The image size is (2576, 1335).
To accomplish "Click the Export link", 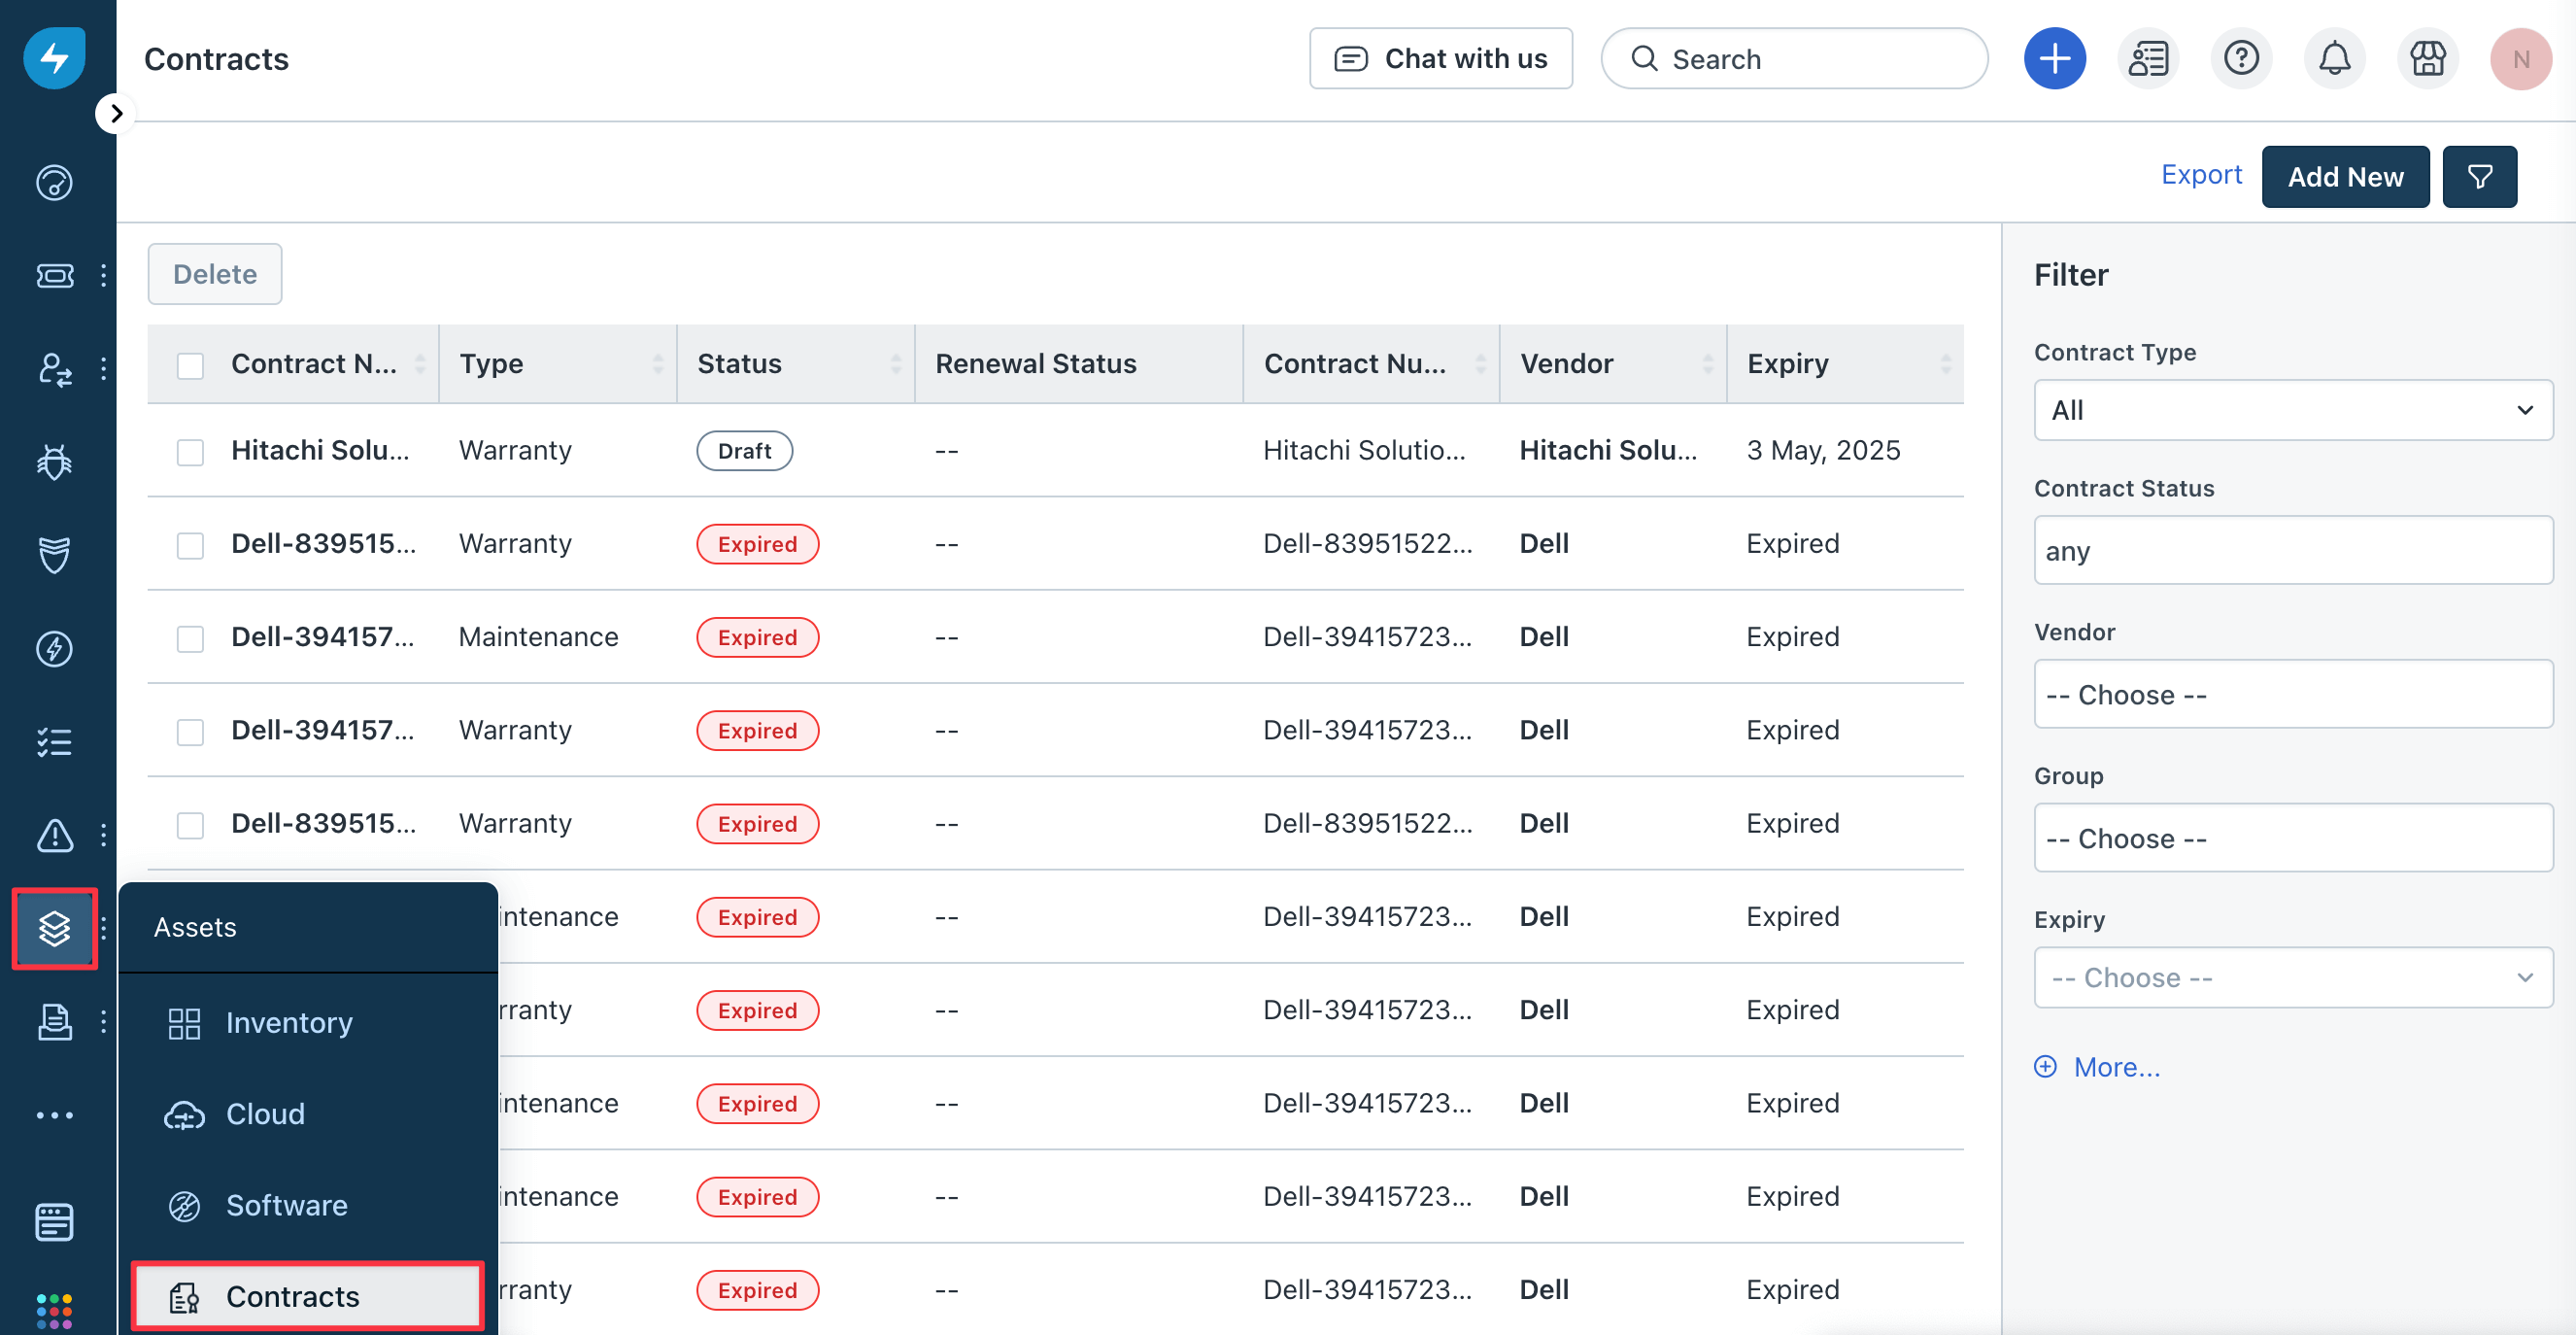I will tap(2200, 175).
